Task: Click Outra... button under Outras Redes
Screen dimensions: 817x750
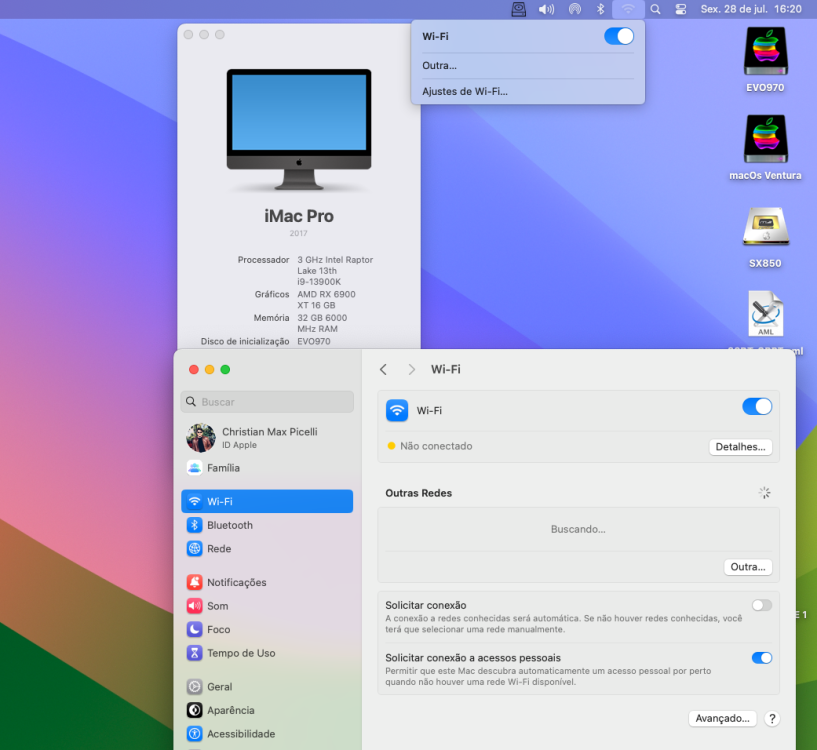Action: point(748,567)
